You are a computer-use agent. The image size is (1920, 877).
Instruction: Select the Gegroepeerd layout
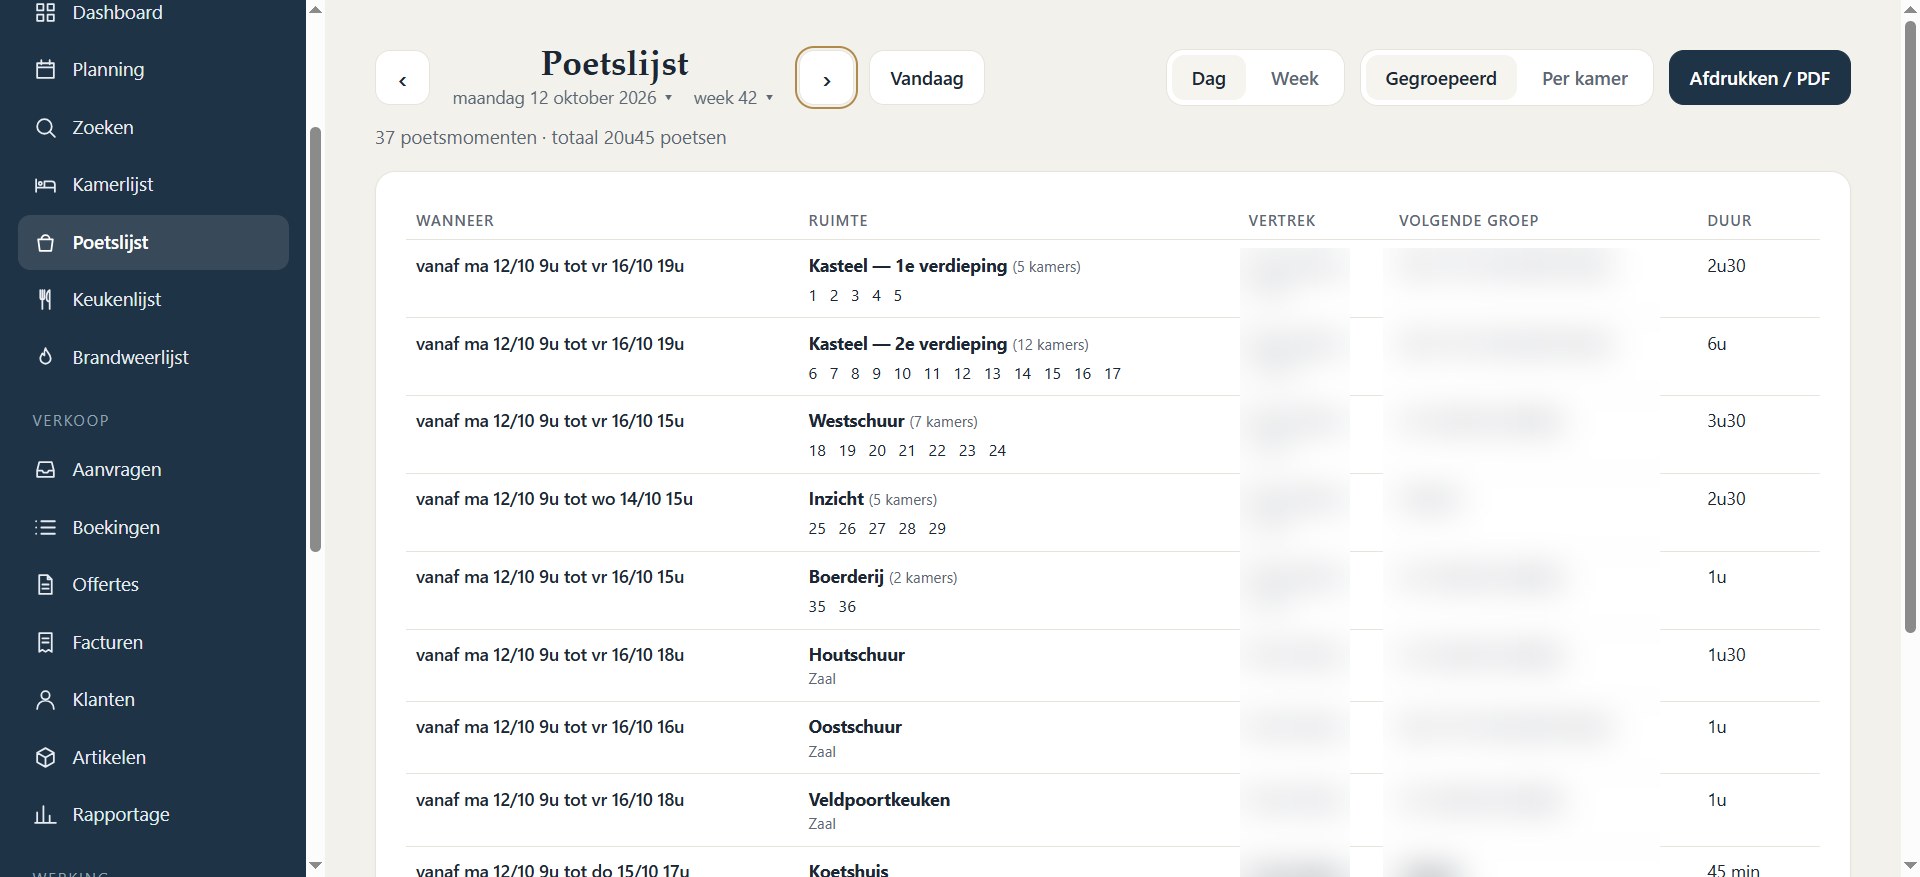(x=1440, y=78)
